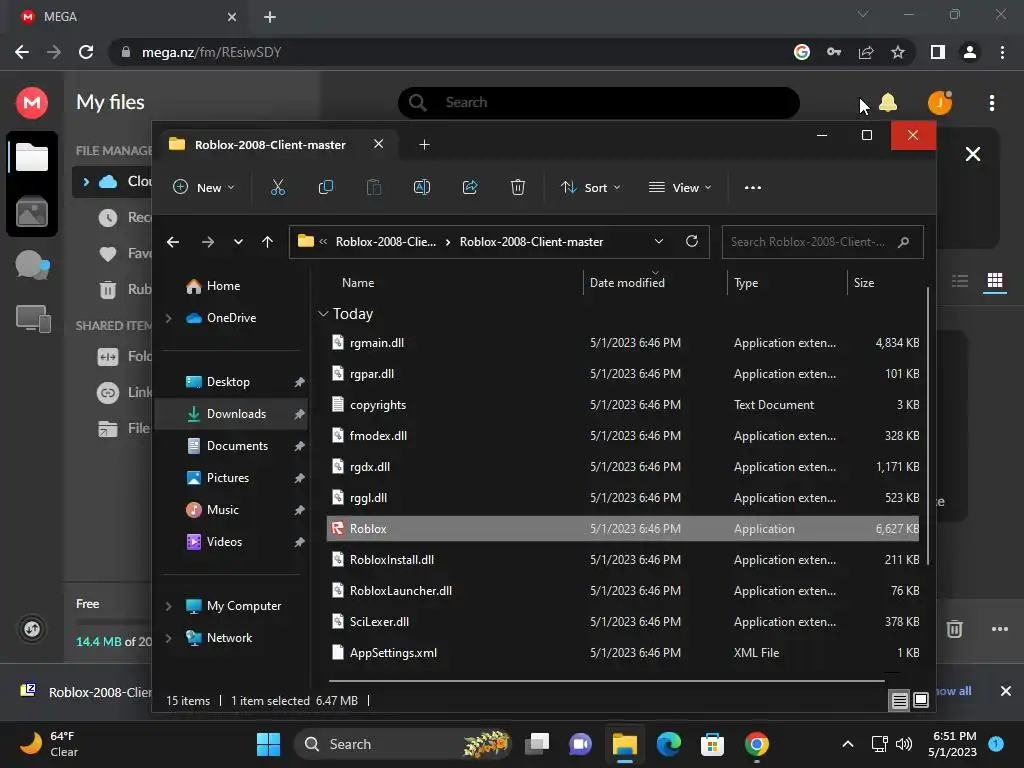The image size is (1024, 768).
Task: Open Chrome side panel icon
Action: (938, 52)
